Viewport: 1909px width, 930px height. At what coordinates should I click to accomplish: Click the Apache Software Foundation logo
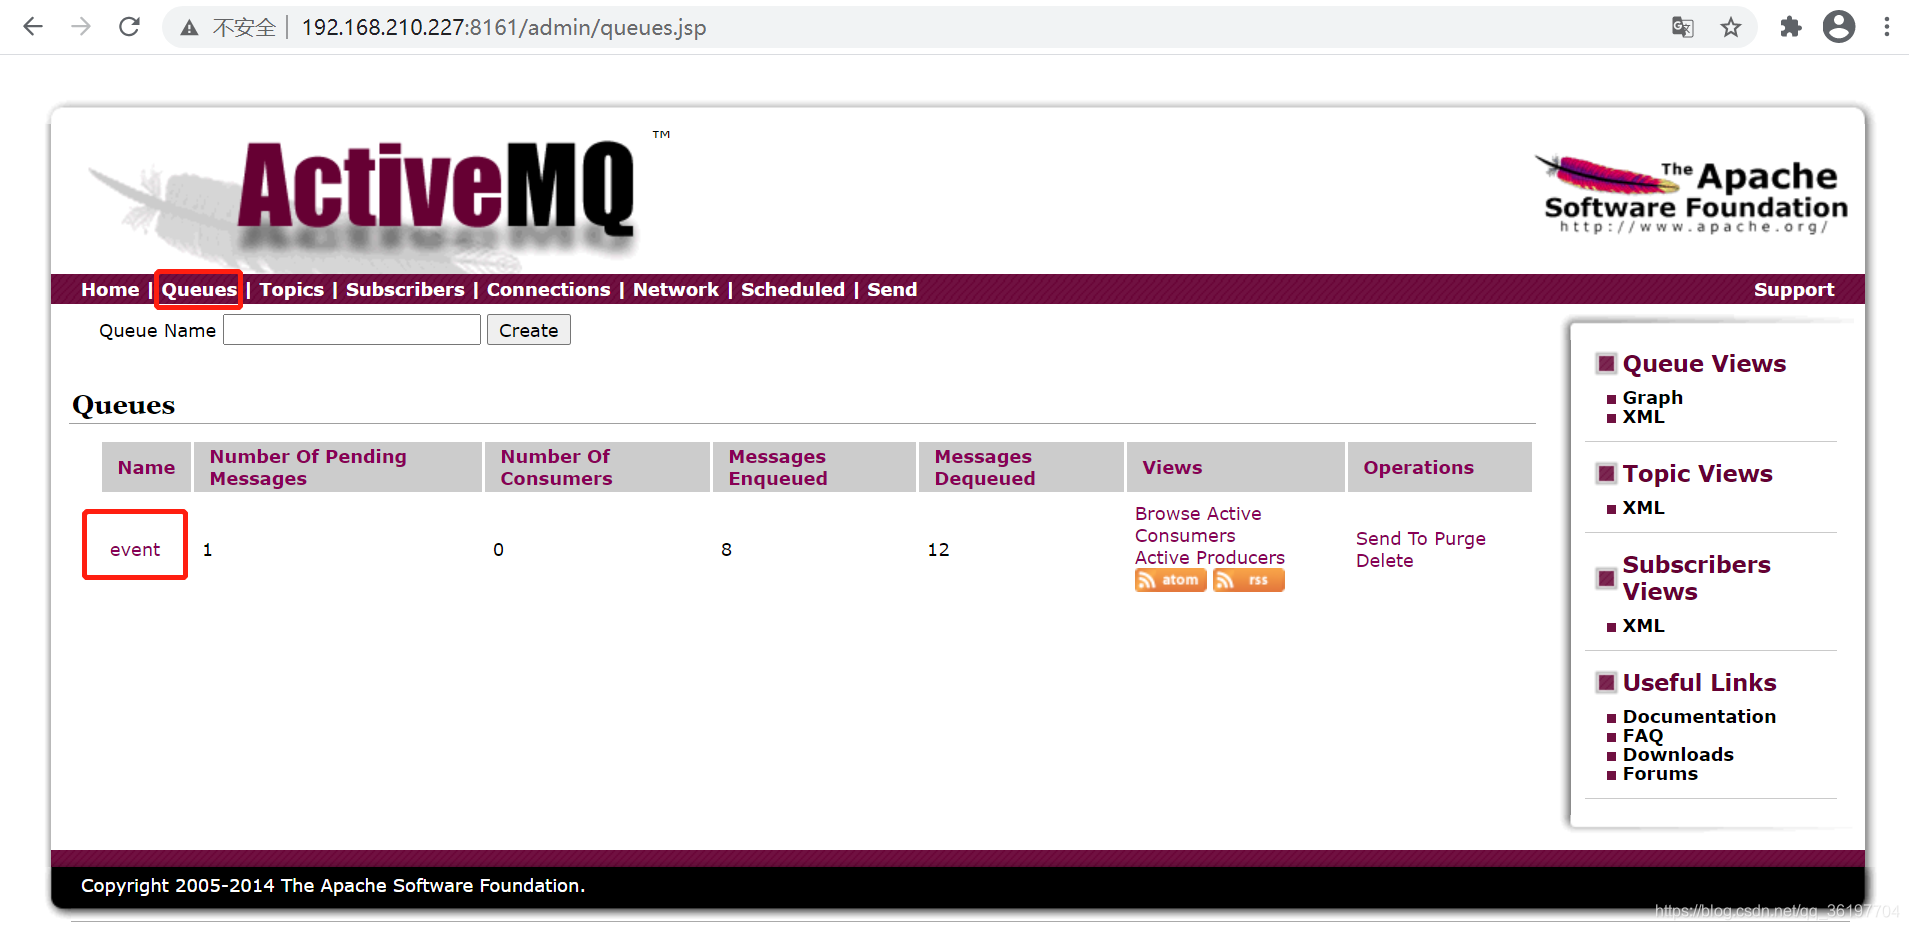(x=1692, y=195)
